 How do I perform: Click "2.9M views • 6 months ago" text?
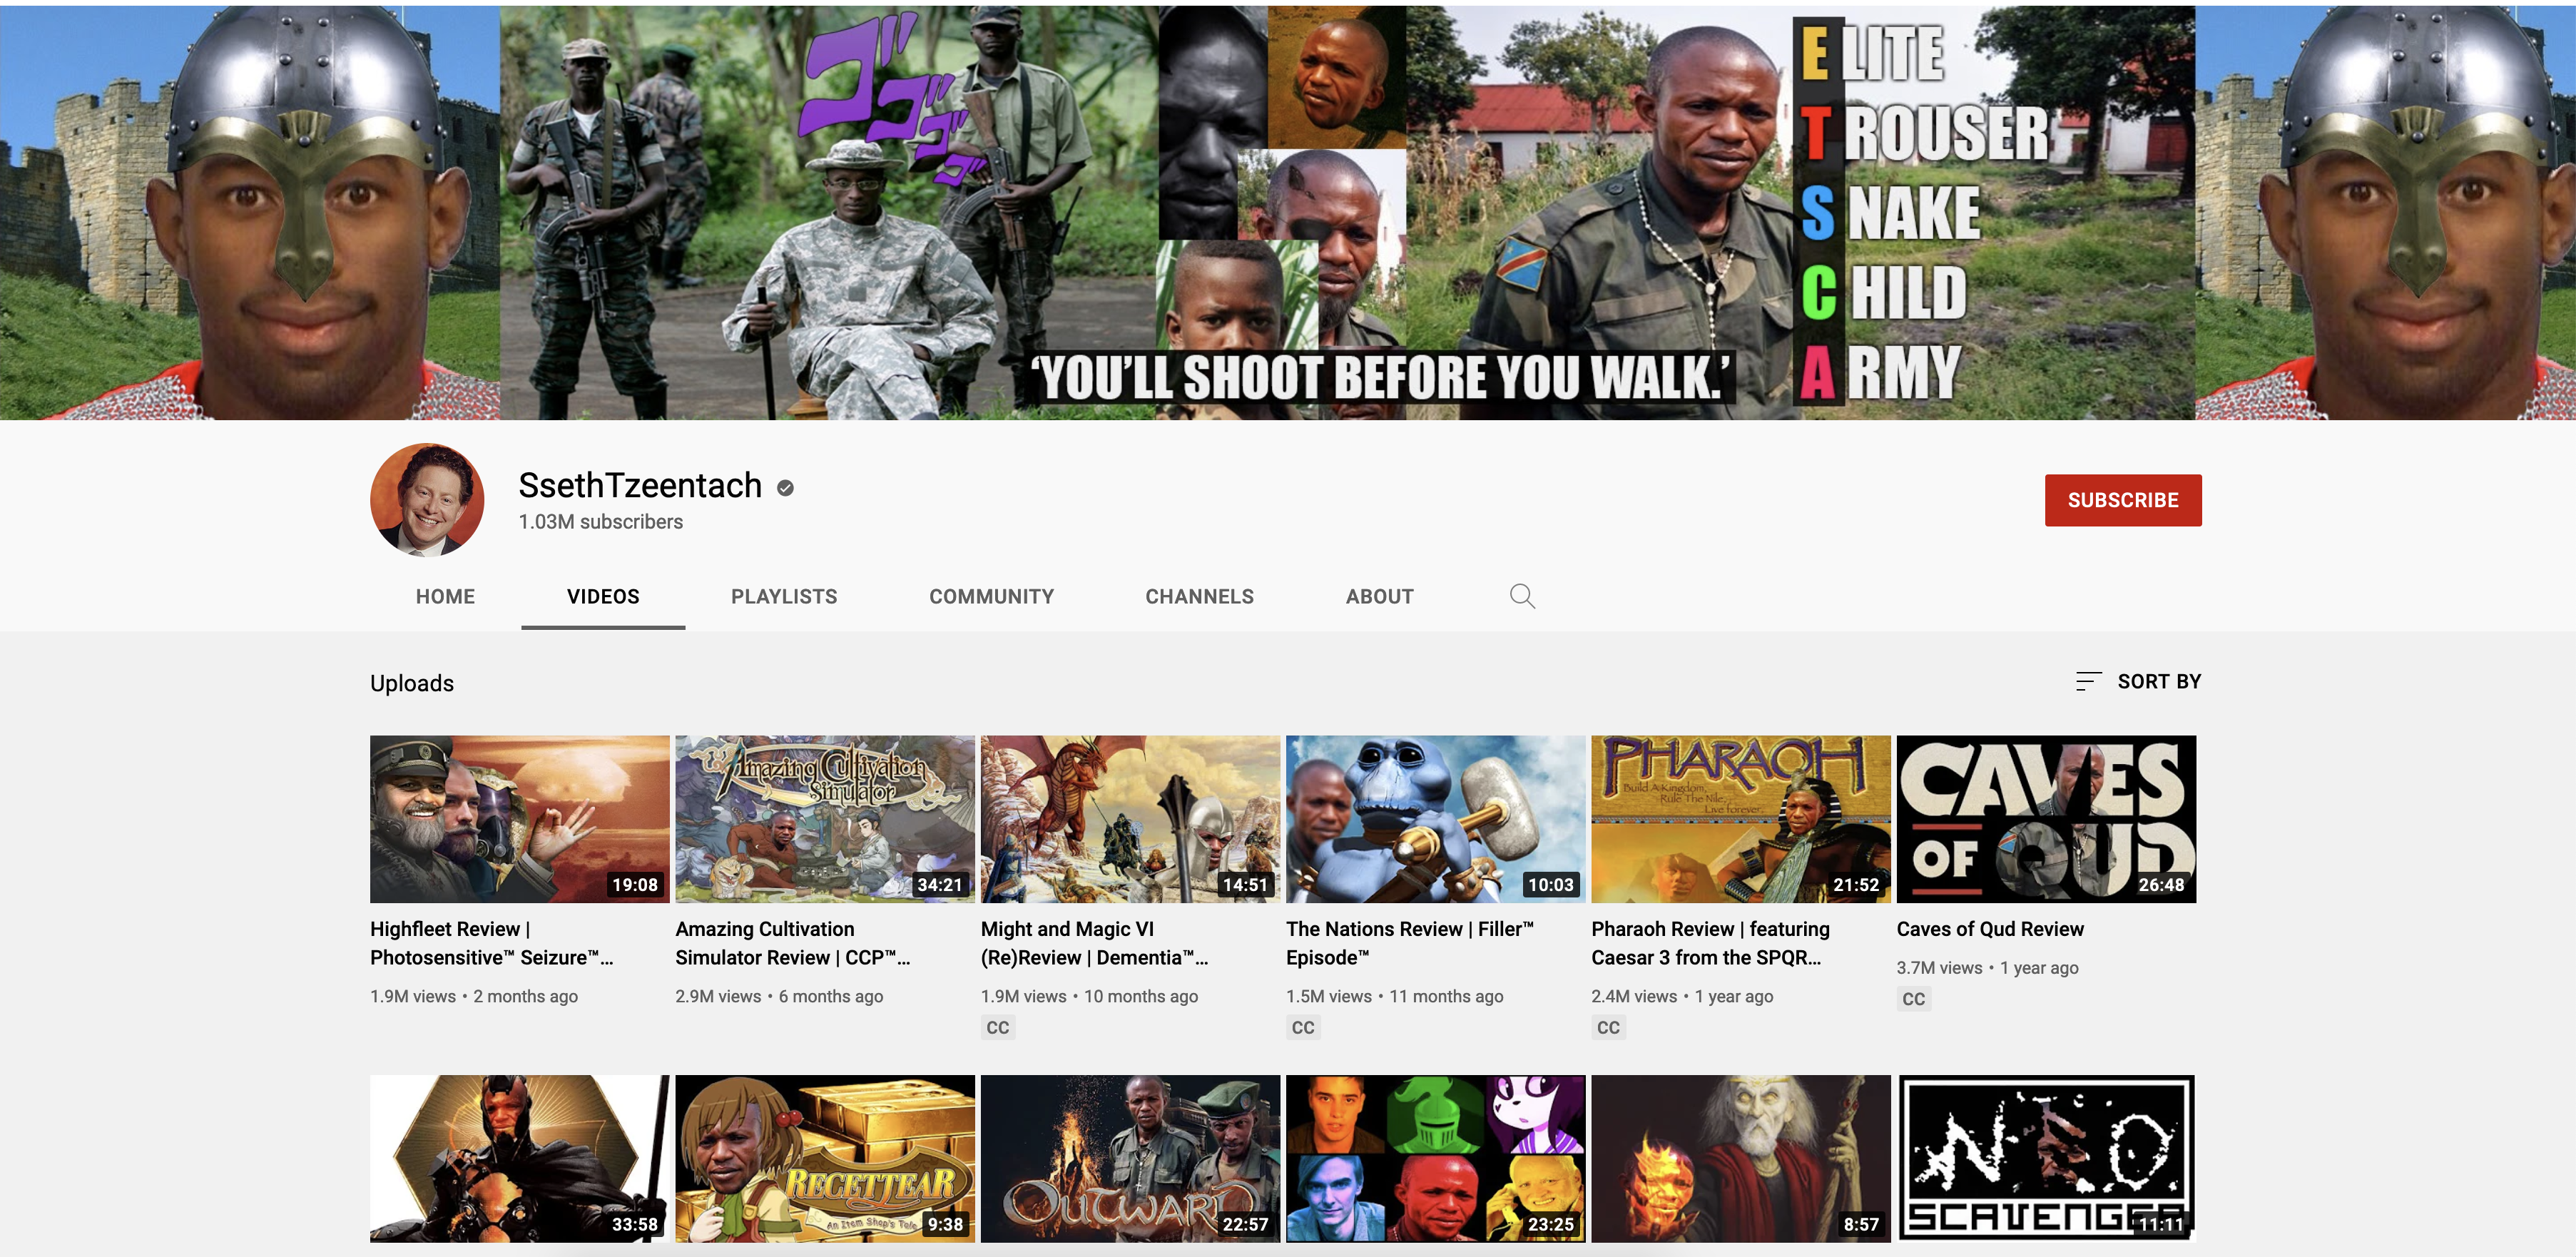(779, 996)
